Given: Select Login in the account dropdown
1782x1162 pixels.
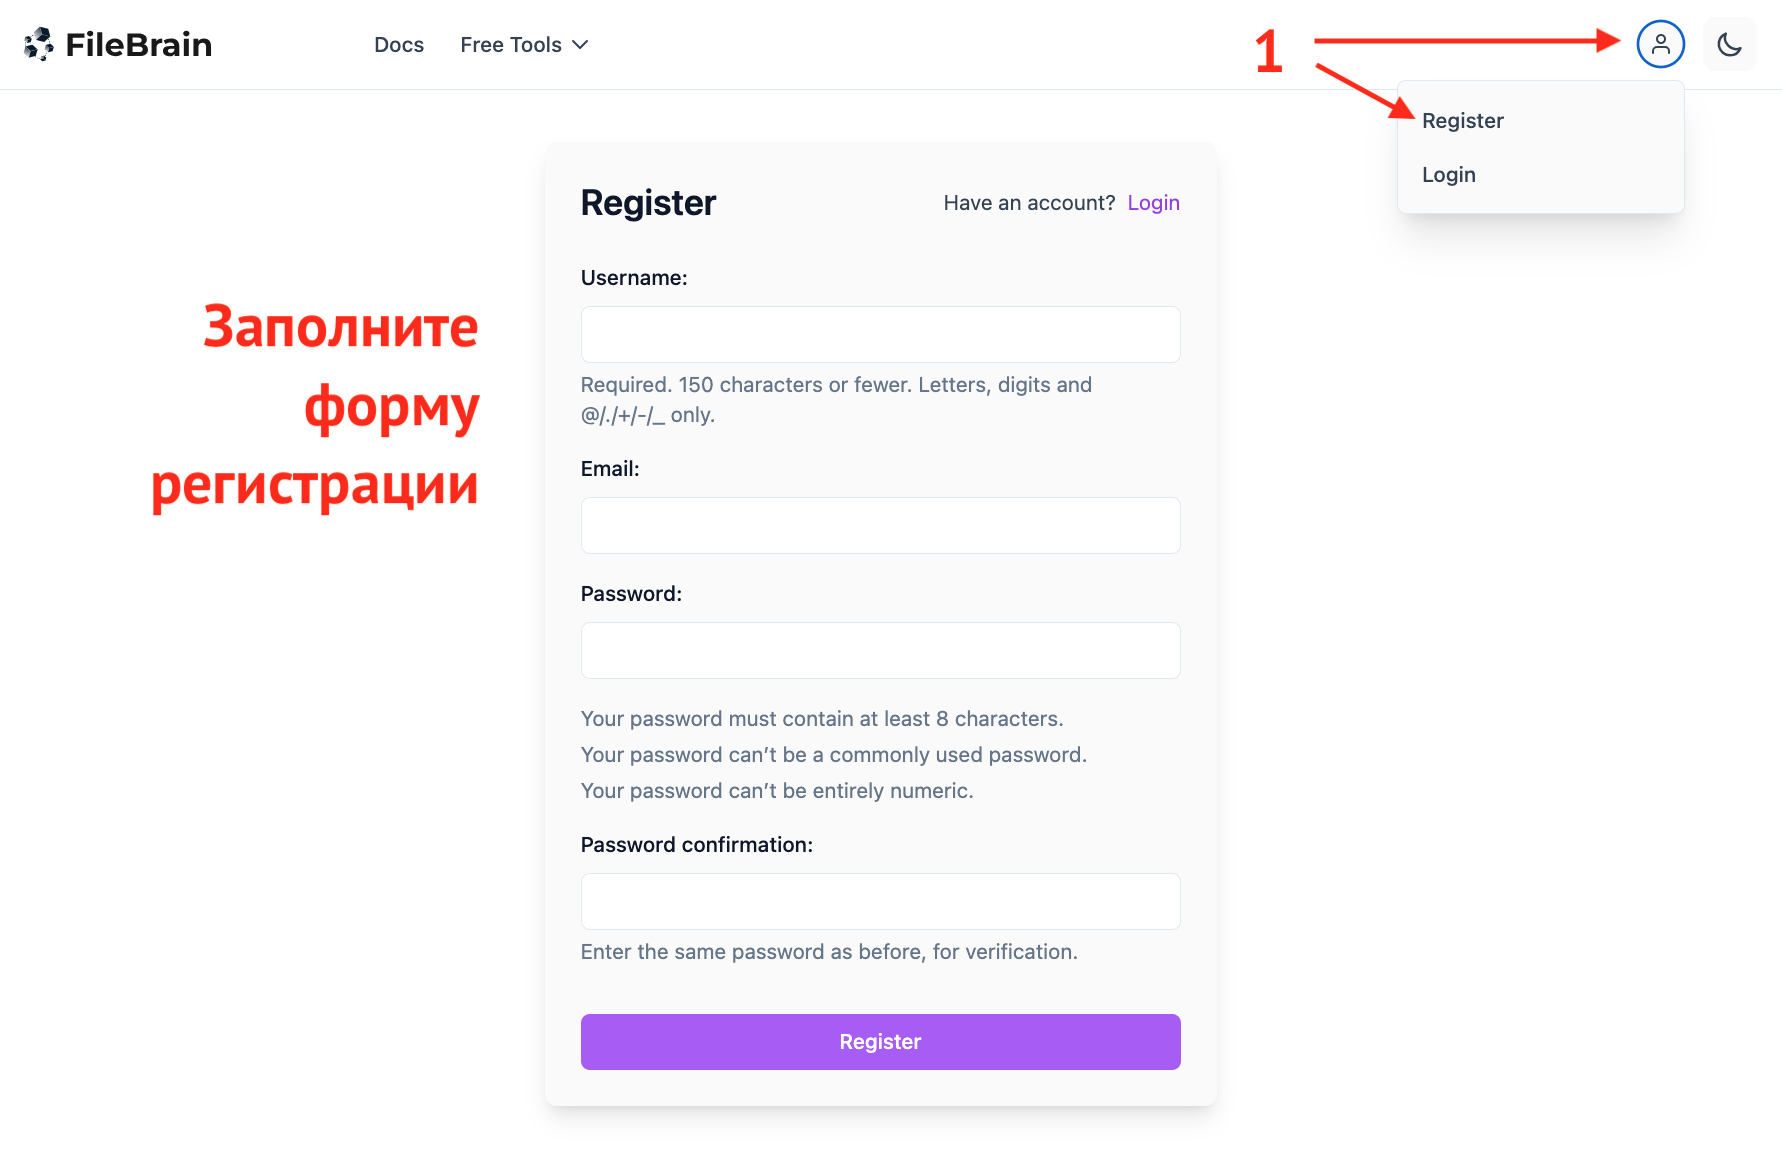Looking at the screenshot, I should click(1448, 175).
